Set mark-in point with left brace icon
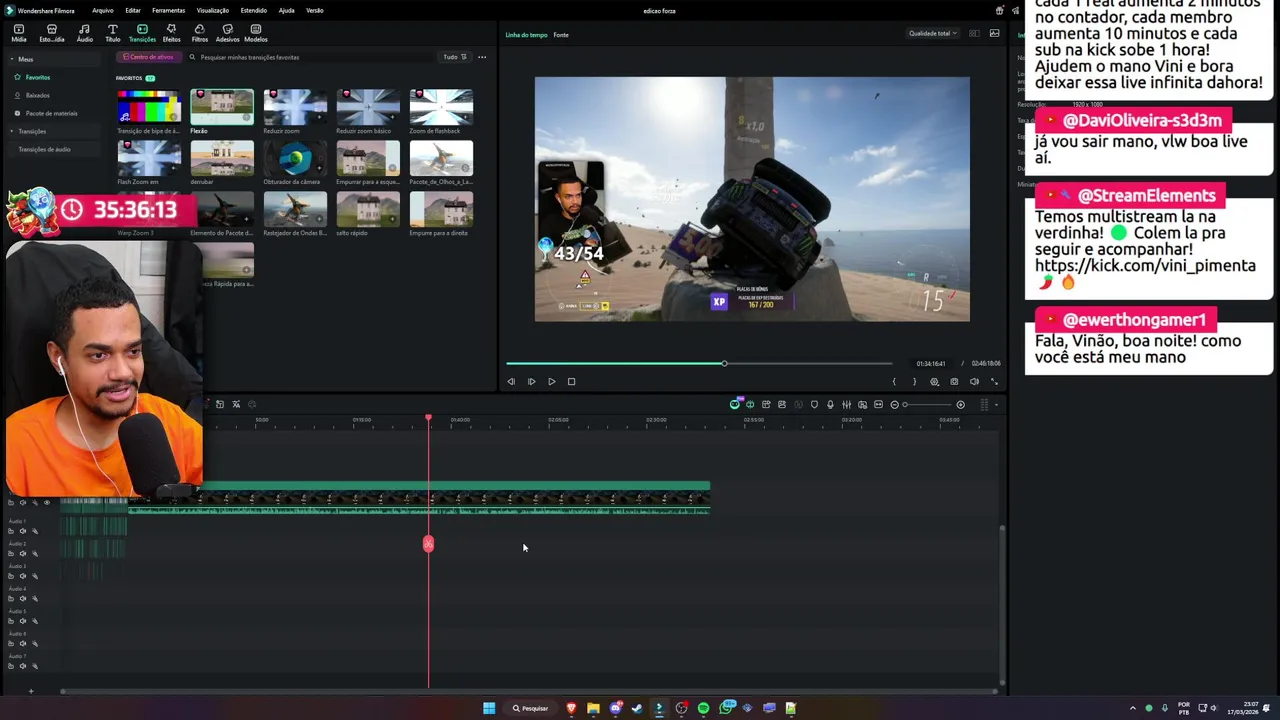 point(894,381)
